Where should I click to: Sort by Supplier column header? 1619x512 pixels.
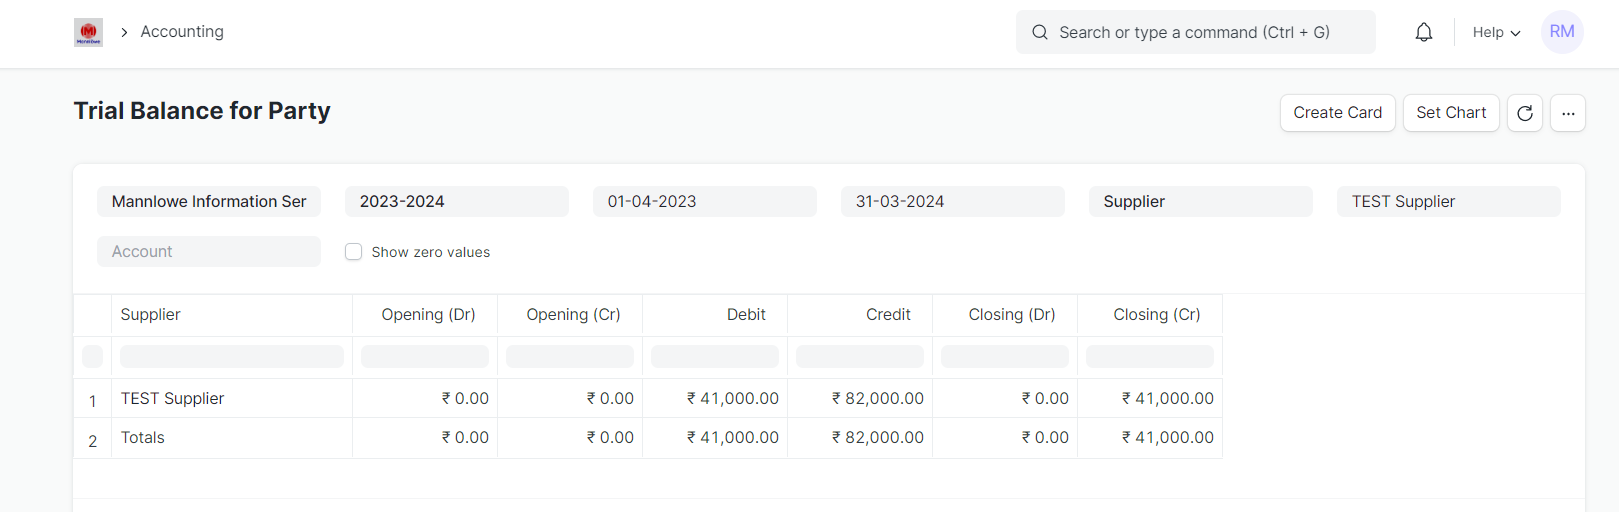coord(232,315)
